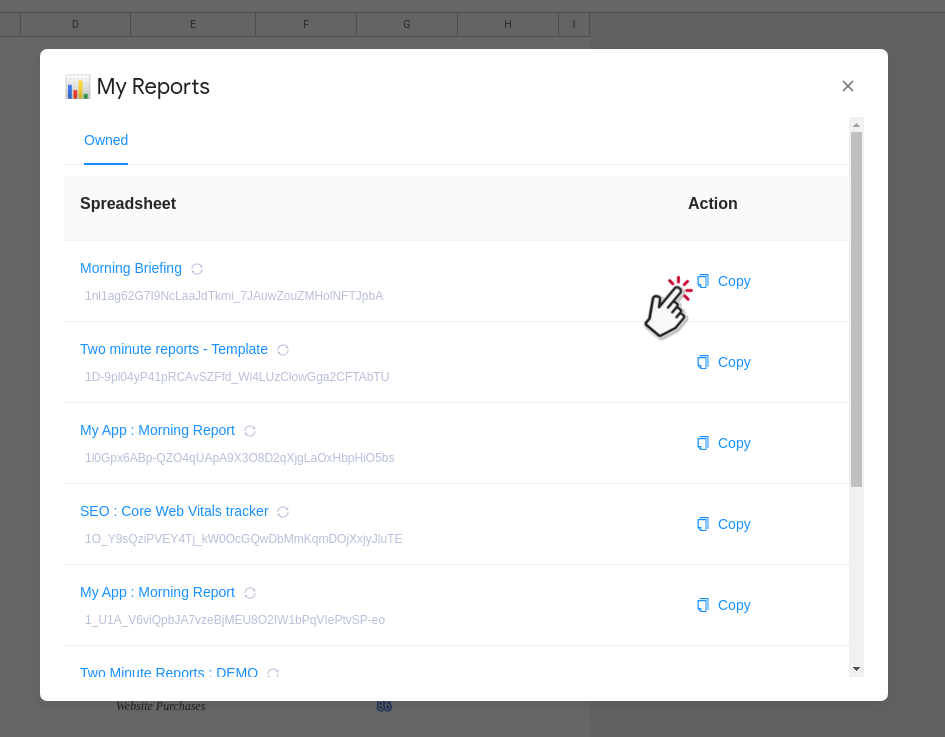Select column E header in background spreadsheet
945x737 pixels.
click(x=193, y=24)
